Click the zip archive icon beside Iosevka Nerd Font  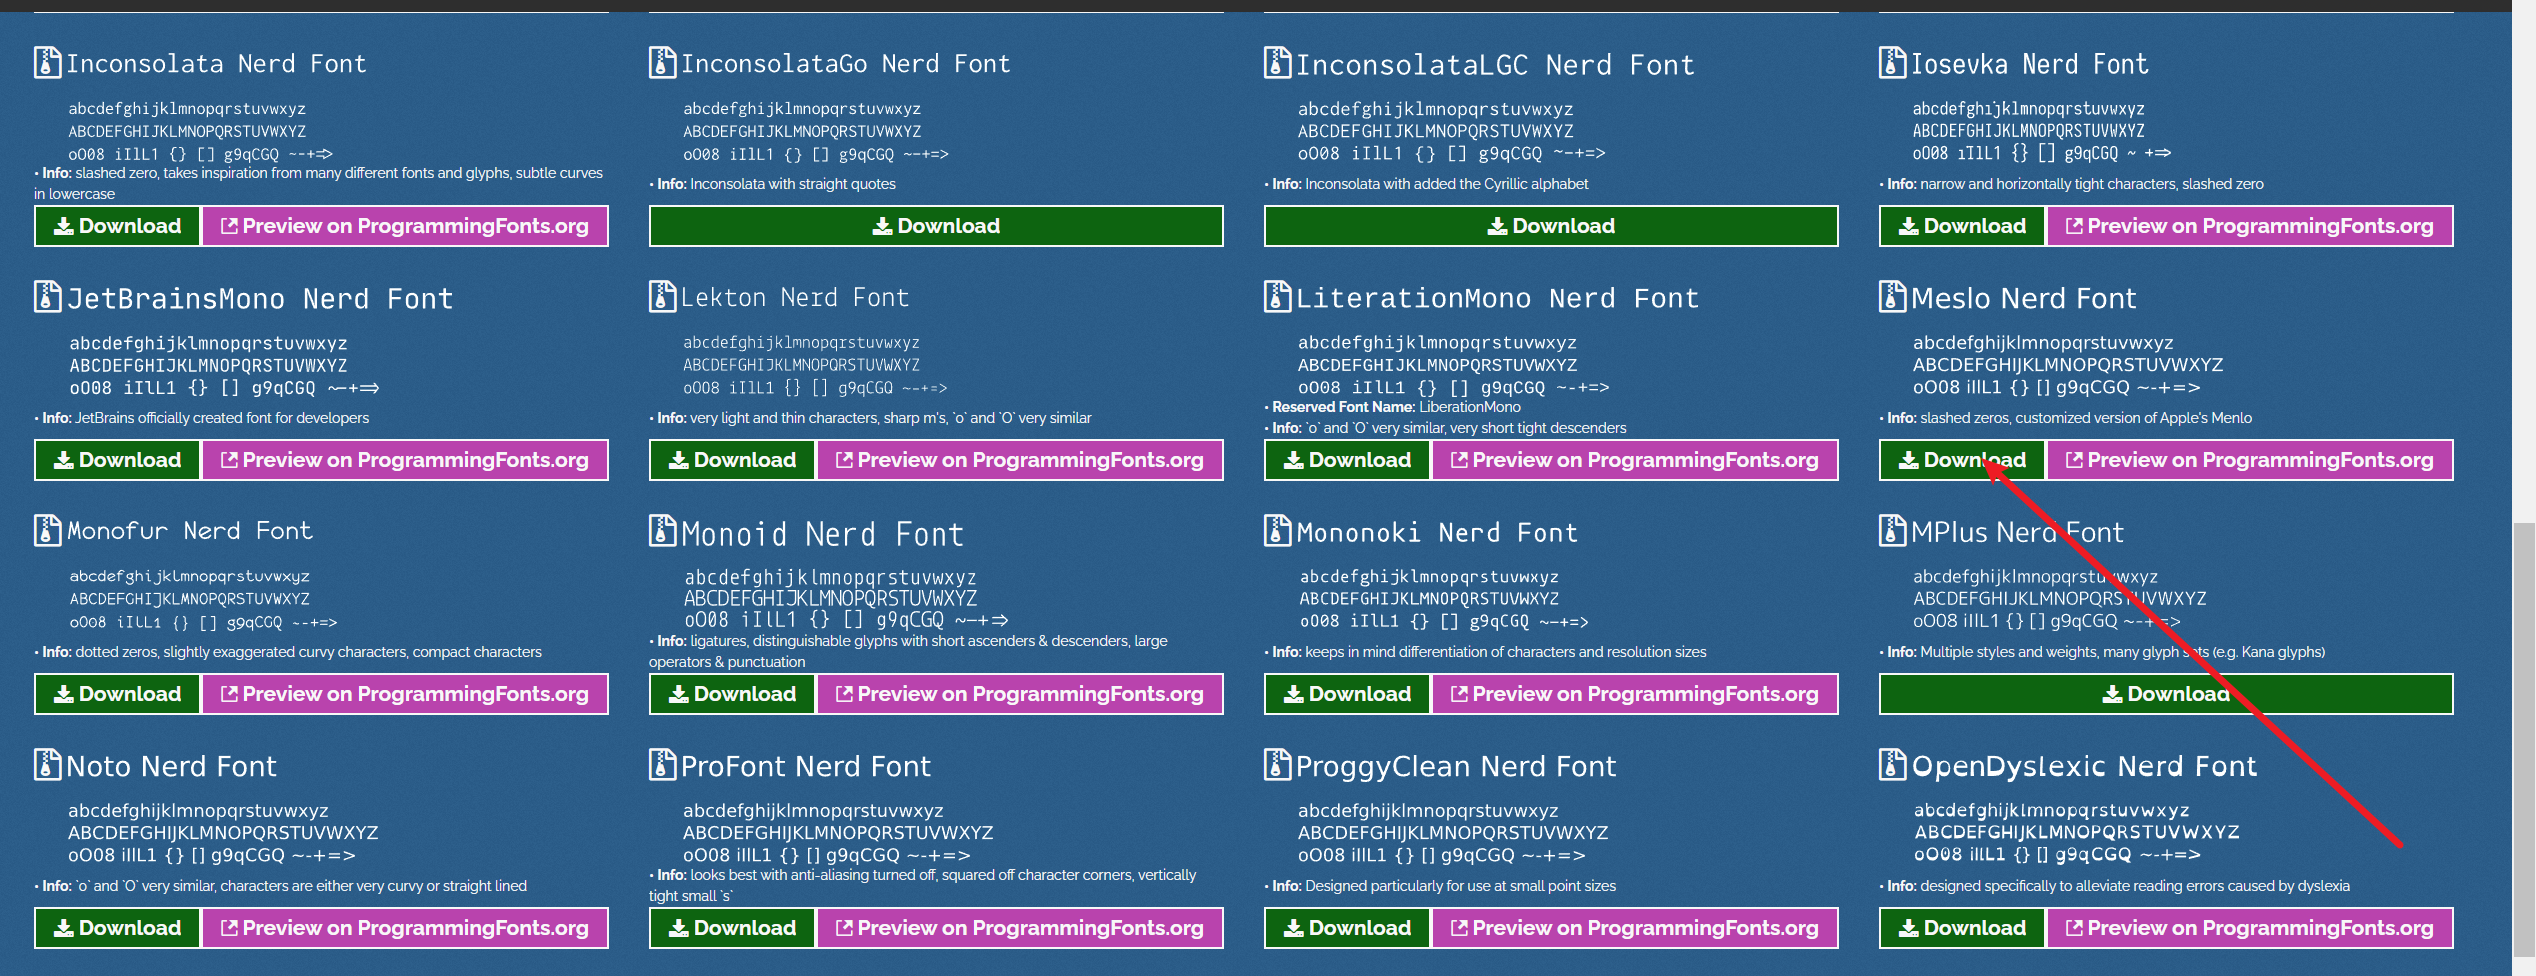[1893, 62]
